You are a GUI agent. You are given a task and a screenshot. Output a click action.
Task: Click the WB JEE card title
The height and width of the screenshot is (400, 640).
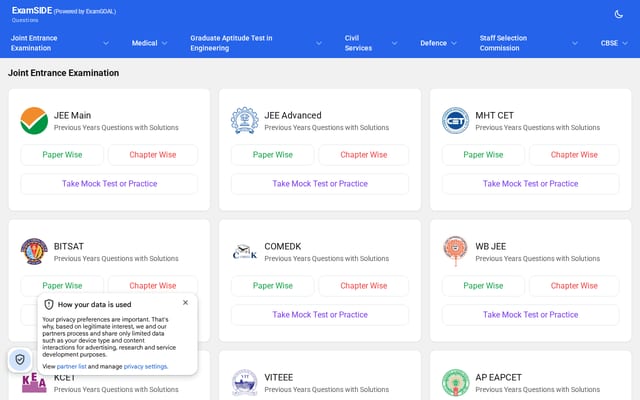tap(490, 247)
